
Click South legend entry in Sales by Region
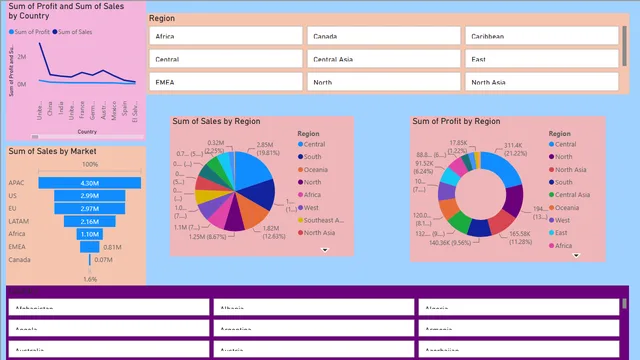click(x=309, y=157)
